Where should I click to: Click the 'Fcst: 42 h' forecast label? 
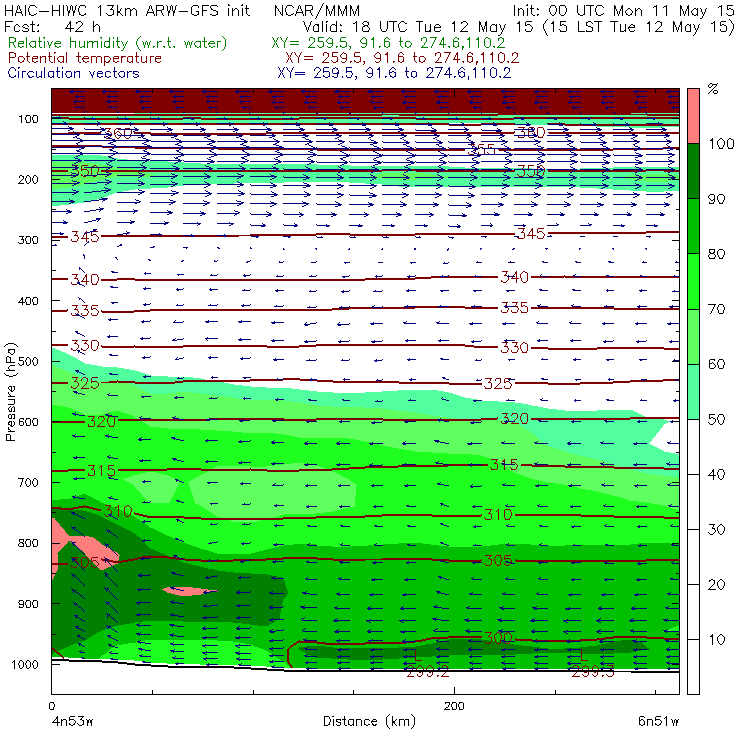click(52, 26)
